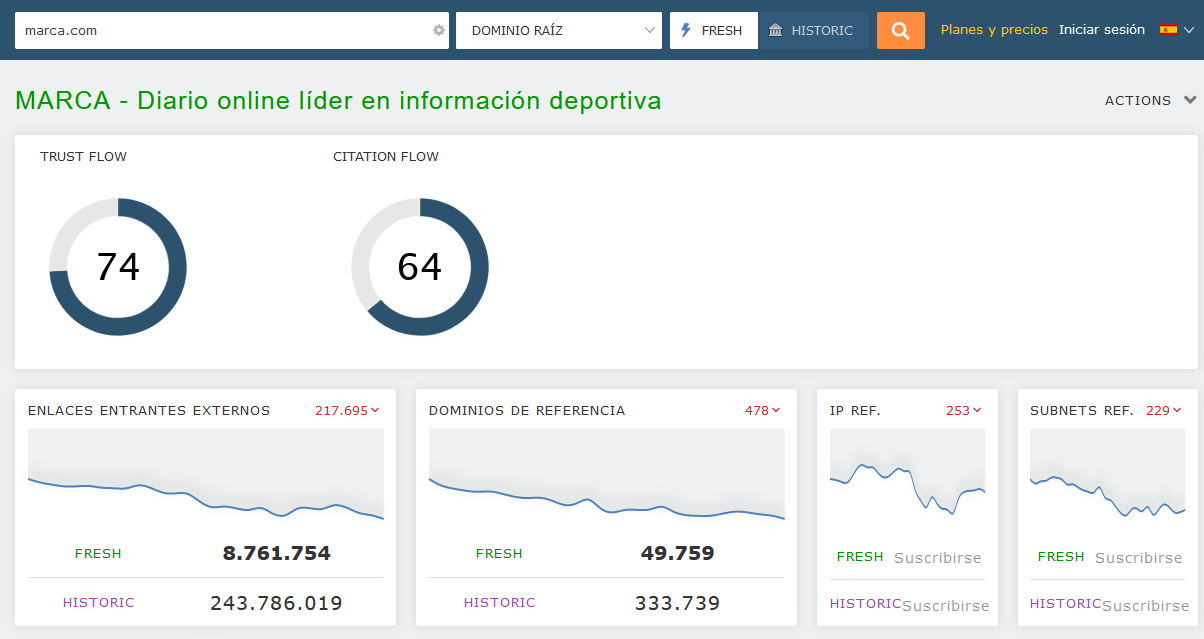Screen dimensions: 1204x639
Task: Click Suscribirse next to IP Ref Historic
Action: (x=945, y=605)
